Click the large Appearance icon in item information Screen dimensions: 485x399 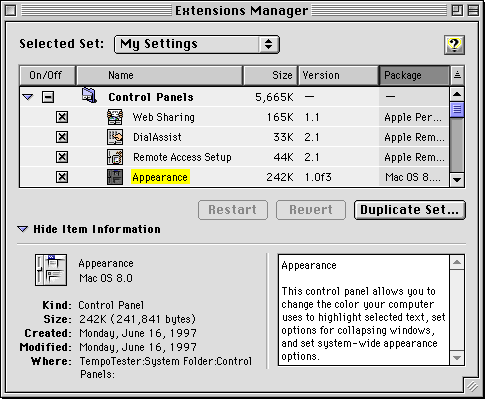51,270
